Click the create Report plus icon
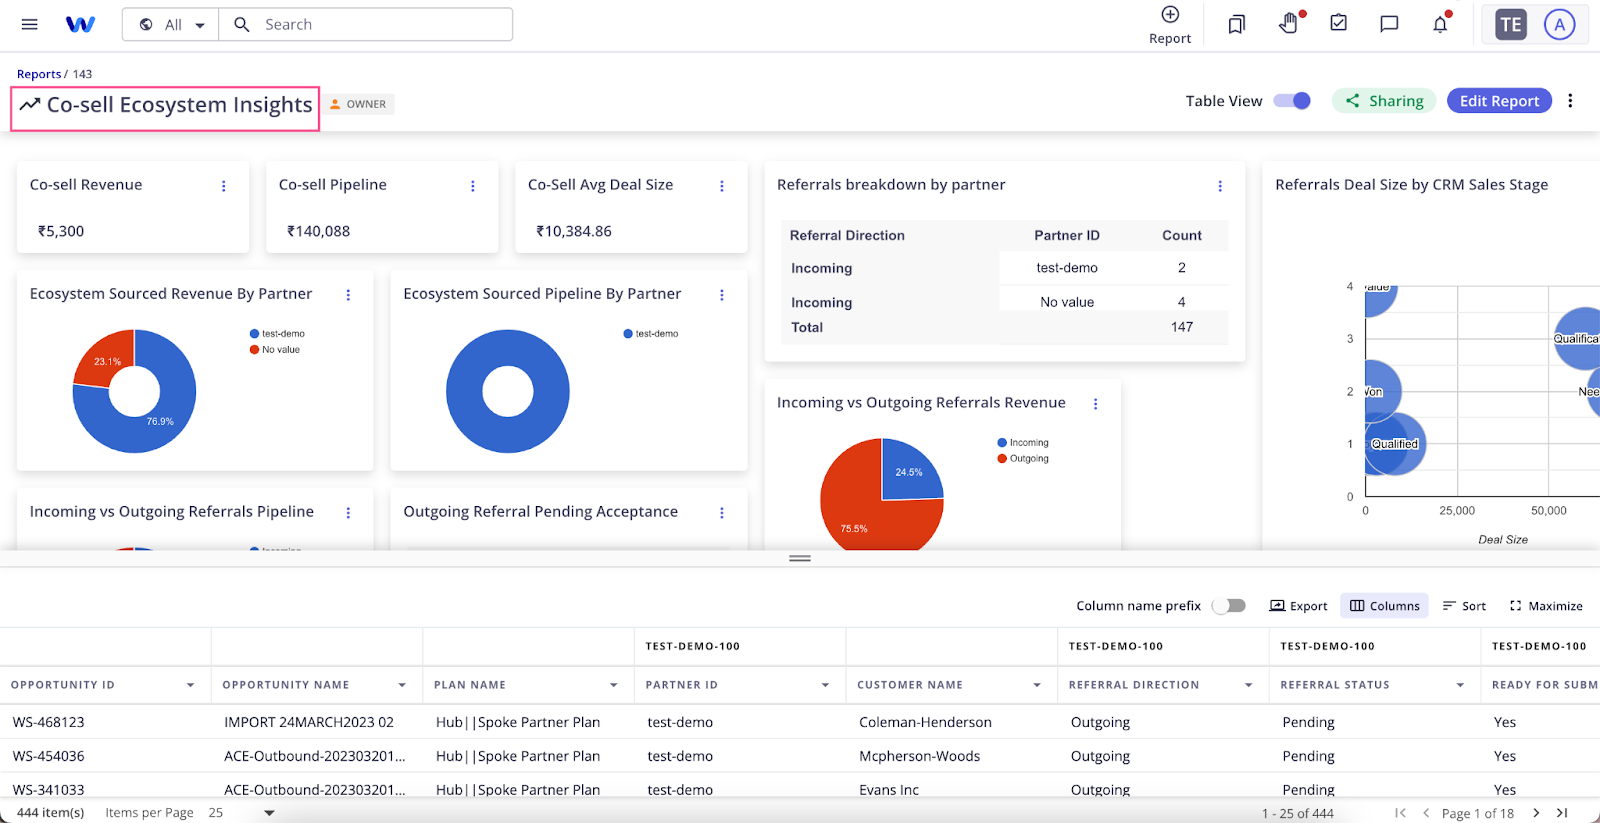Screen dimensions: 1600x823 (x=1170, y=15)
